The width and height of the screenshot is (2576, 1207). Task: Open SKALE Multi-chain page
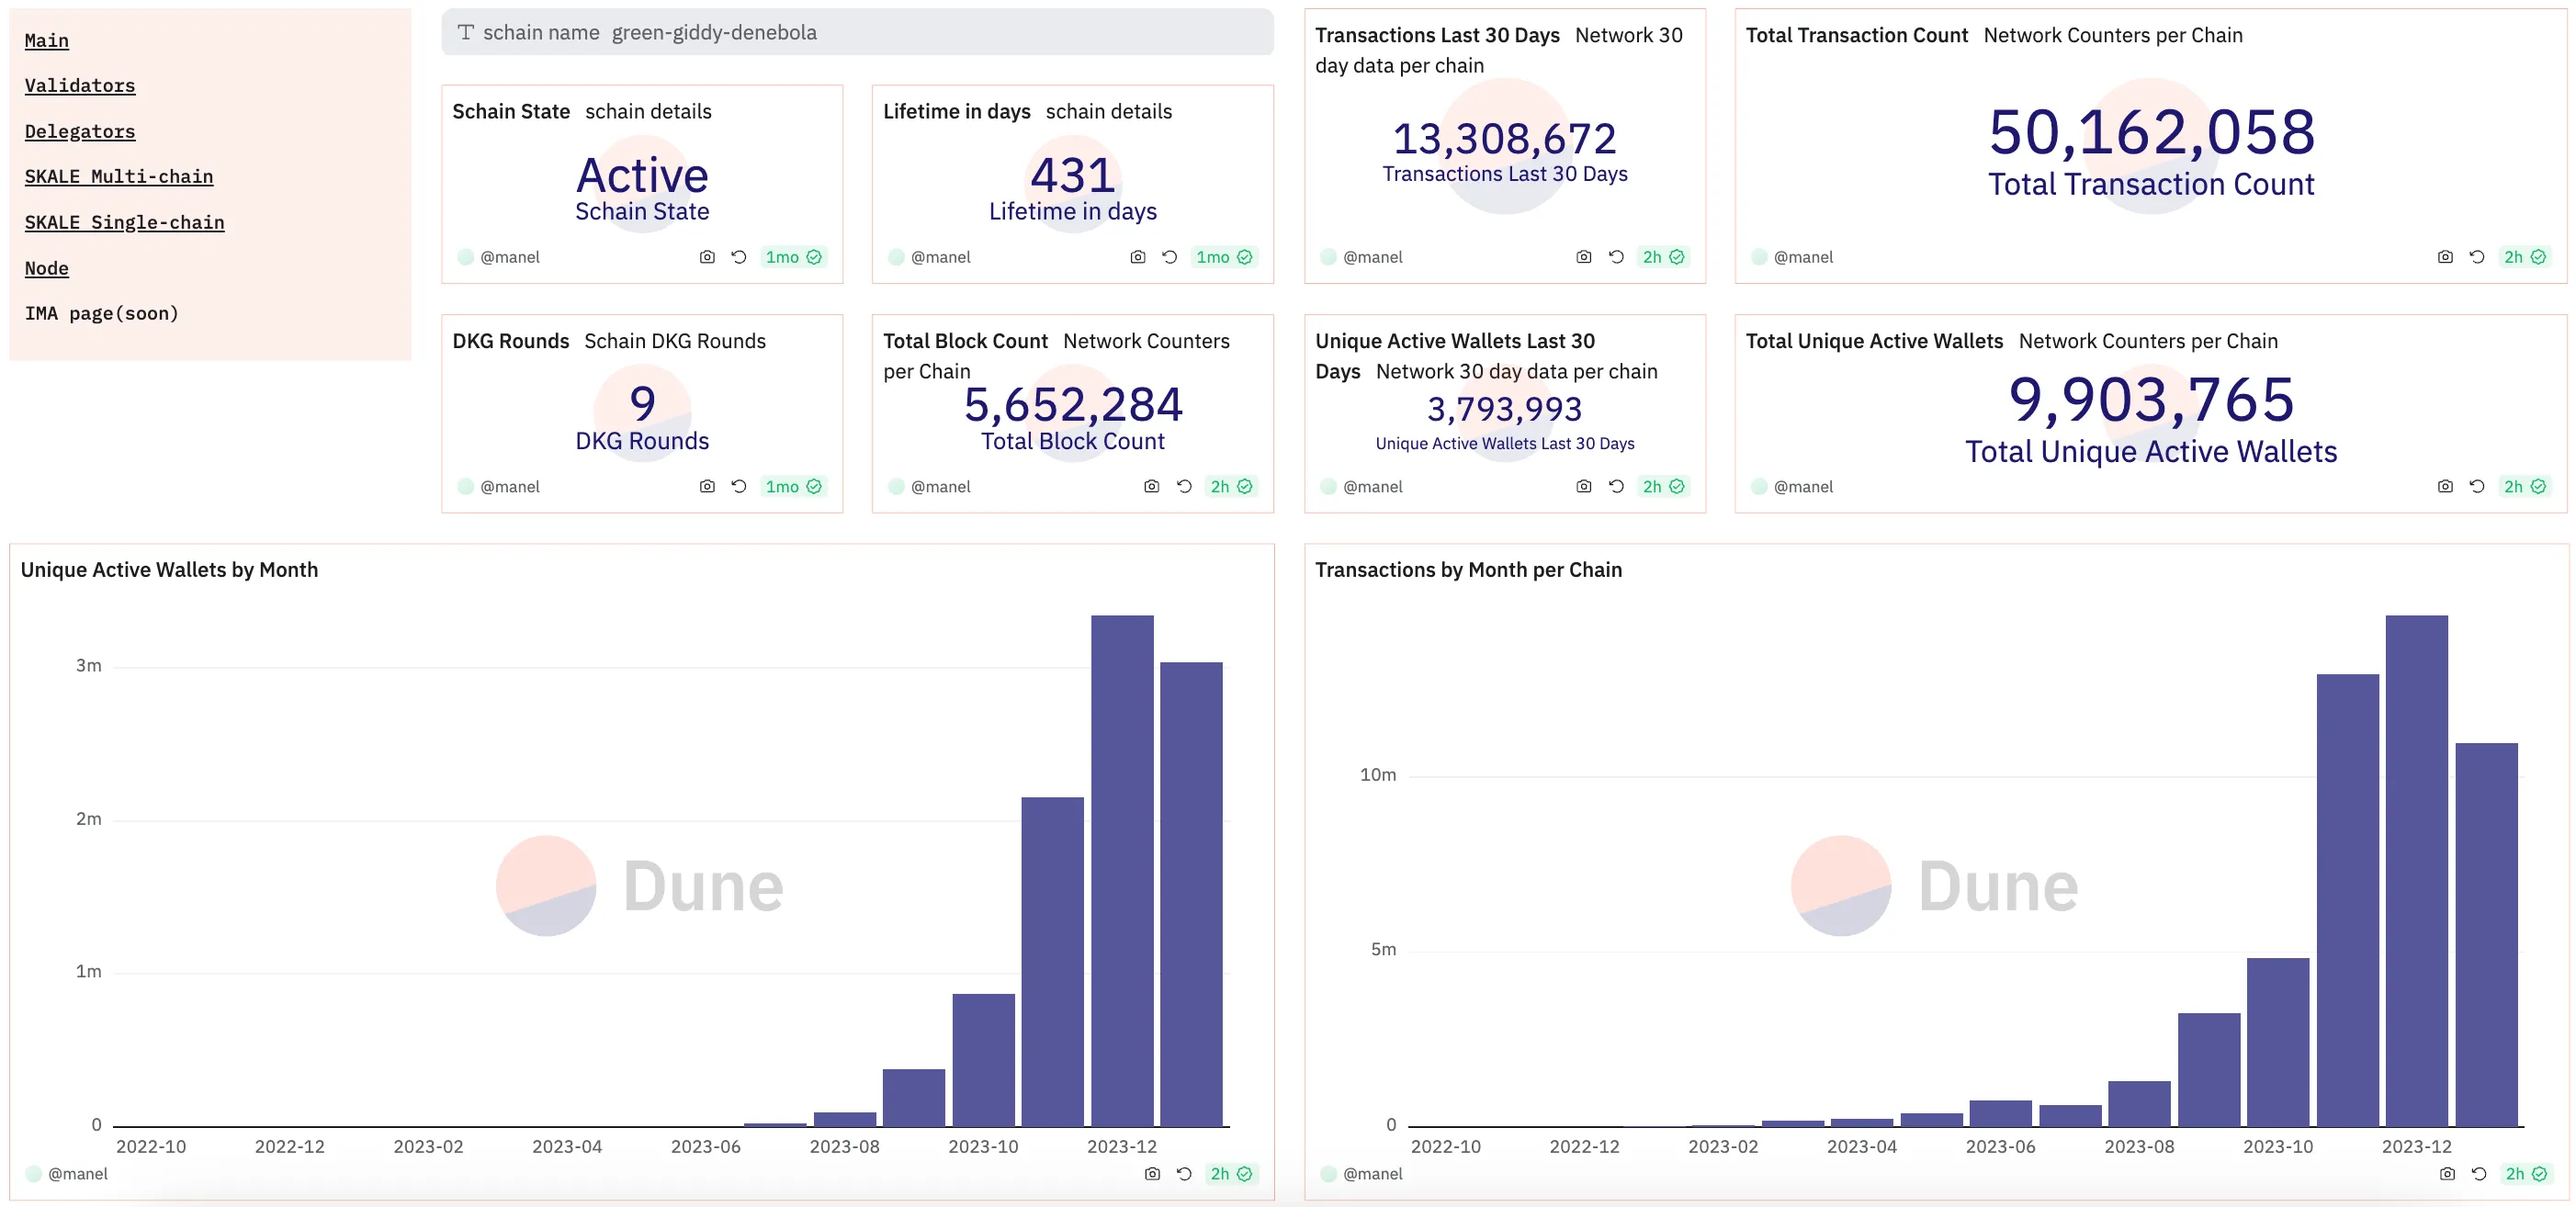coord(119,176)
